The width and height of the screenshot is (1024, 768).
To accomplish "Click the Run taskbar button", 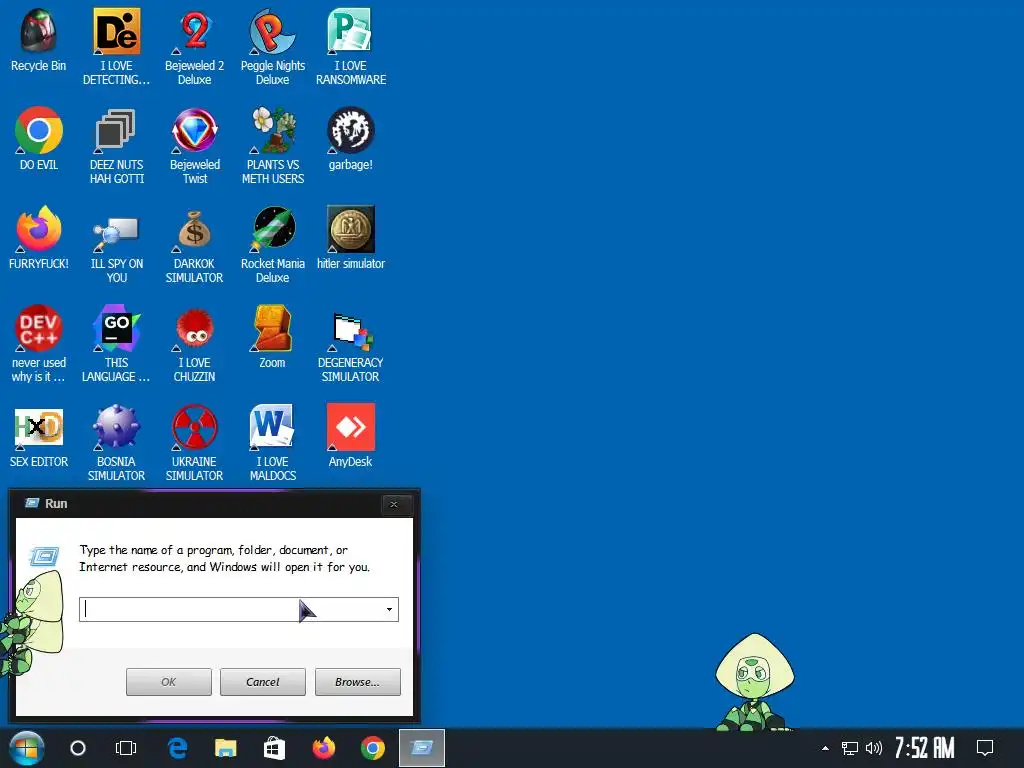I will 422,748.
